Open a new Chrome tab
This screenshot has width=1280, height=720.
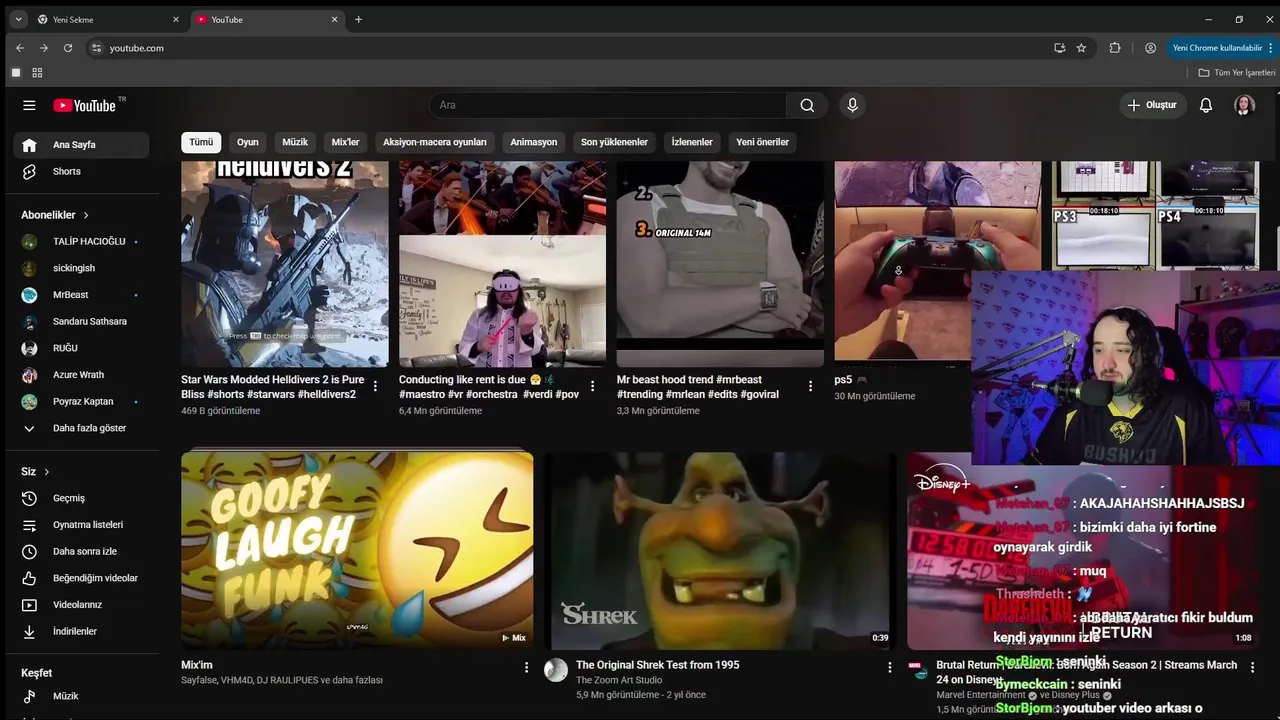click(358, 19)
